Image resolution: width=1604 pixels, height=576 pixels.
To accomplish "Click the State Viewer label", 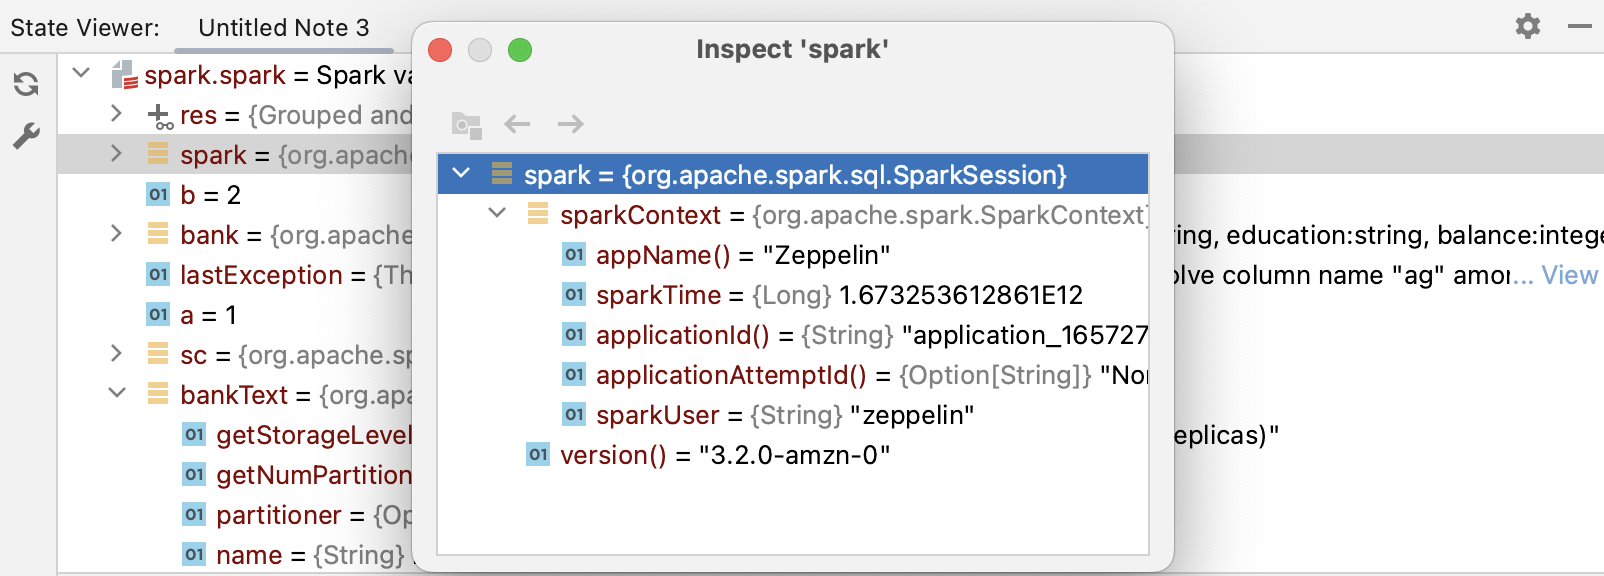I will [85, 27].
